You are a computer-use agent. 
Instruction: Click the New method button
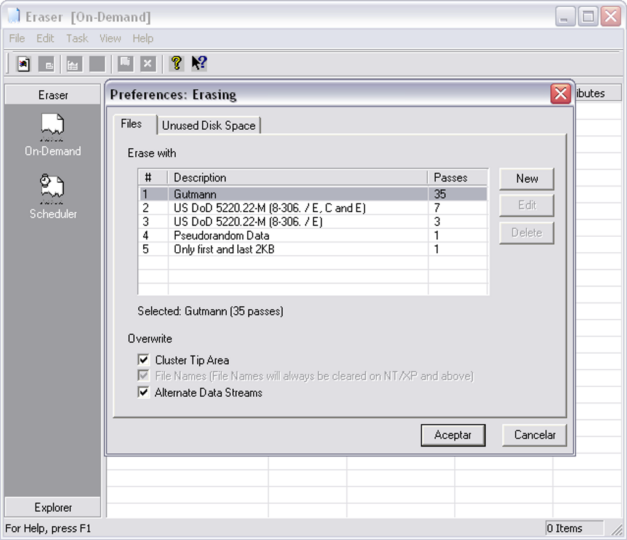pos(527,178)
